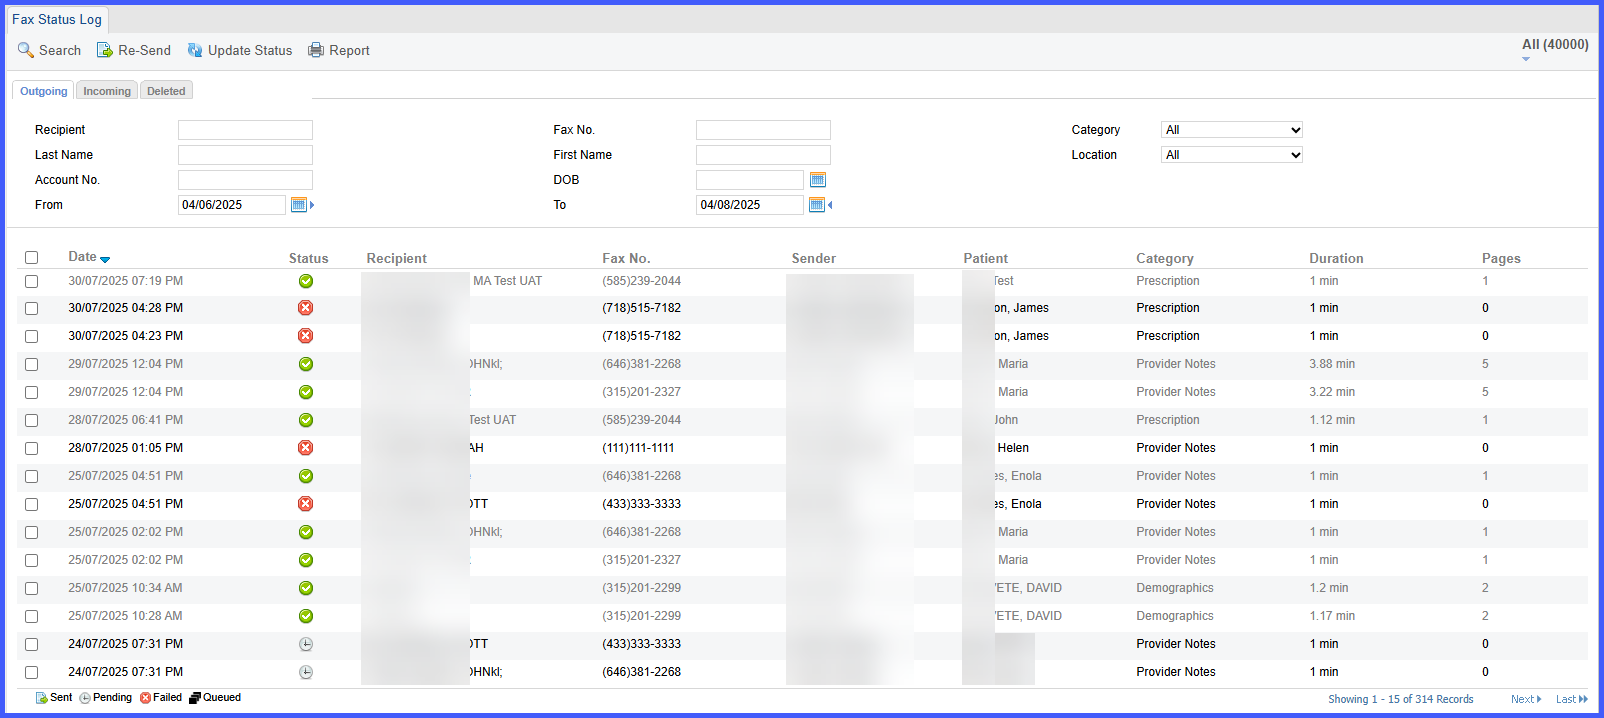
Task: Toggle the select-all header checkbox
Action: point(32,258)
